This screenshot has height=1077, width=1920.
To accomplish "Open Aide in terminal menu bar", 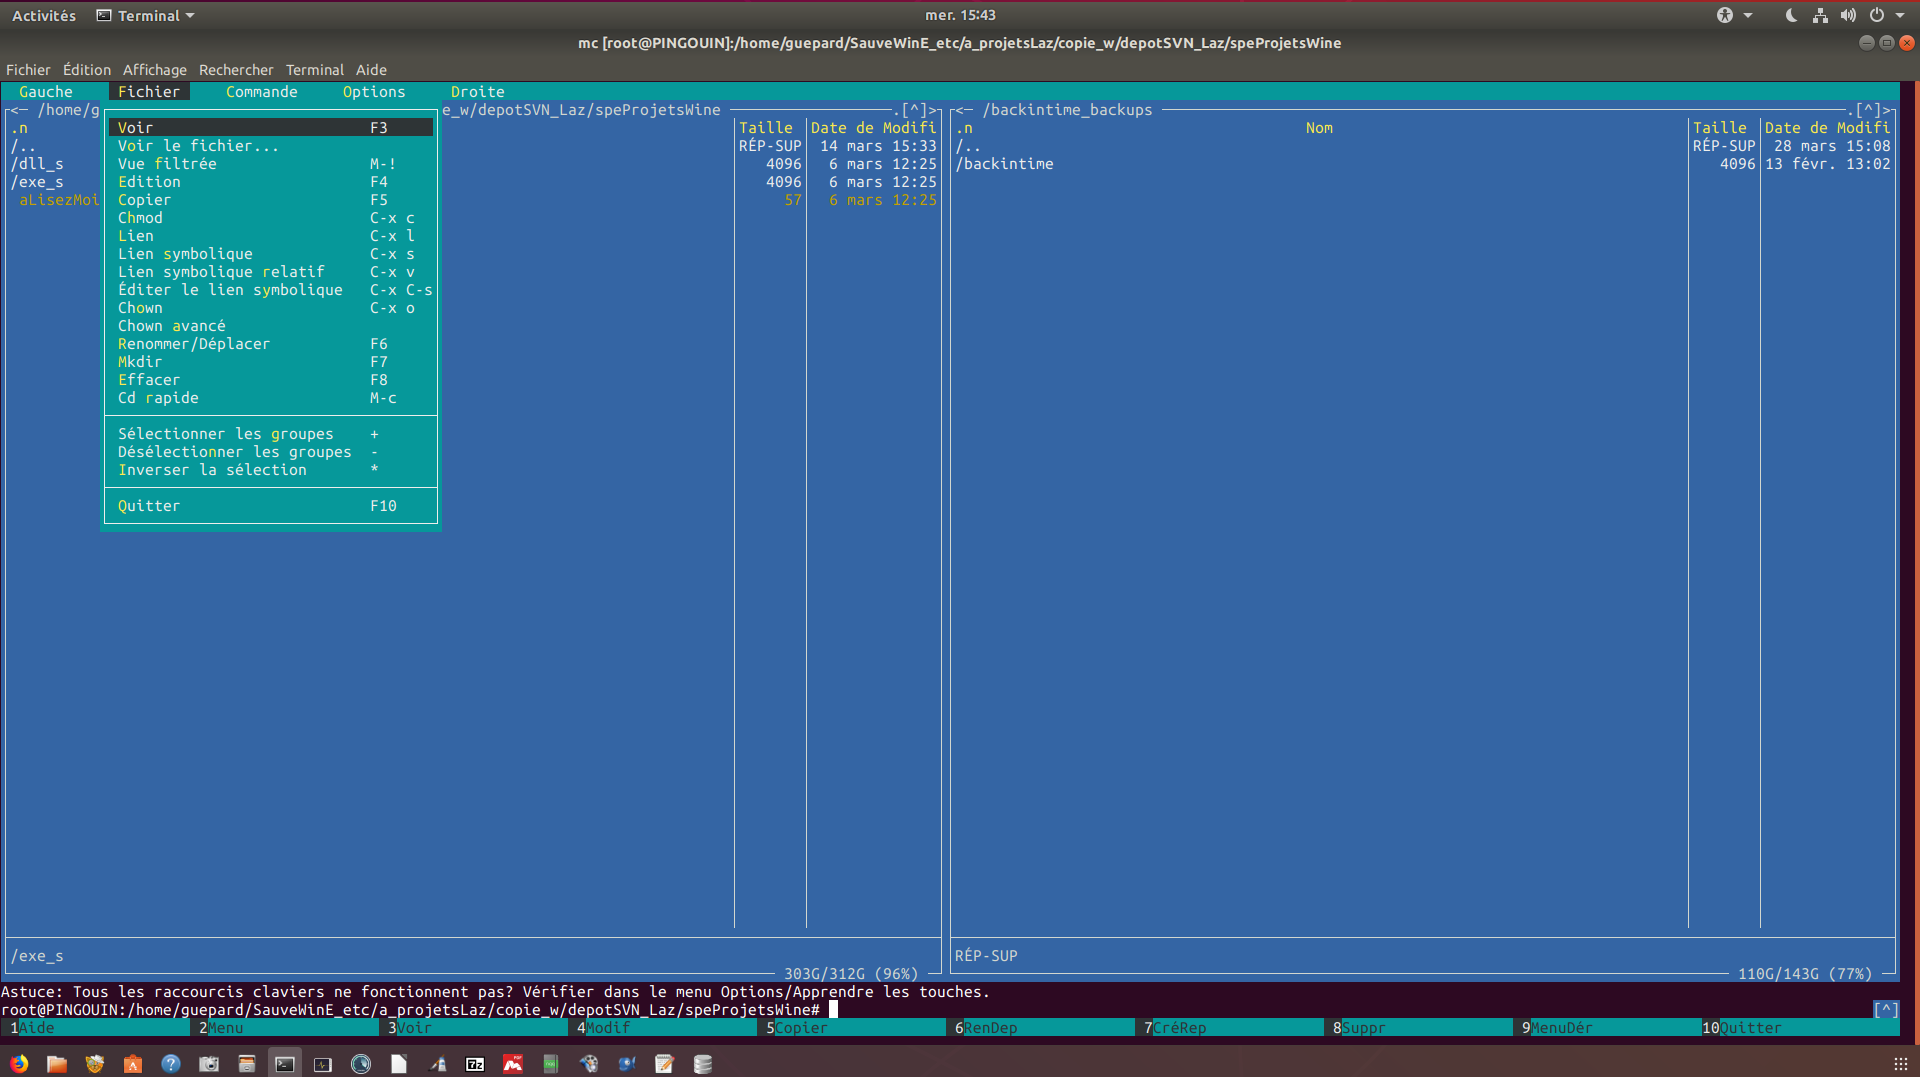I will click(x=371, y=70).
